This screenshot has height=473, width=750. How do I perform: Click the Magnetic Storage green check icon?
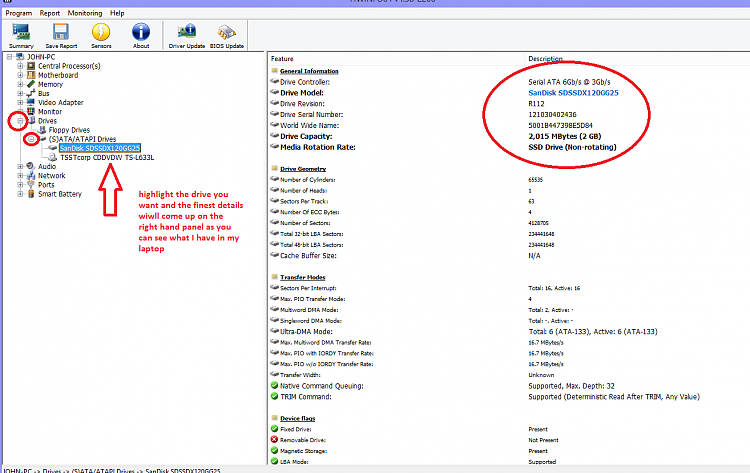click(x=274, y=450)
